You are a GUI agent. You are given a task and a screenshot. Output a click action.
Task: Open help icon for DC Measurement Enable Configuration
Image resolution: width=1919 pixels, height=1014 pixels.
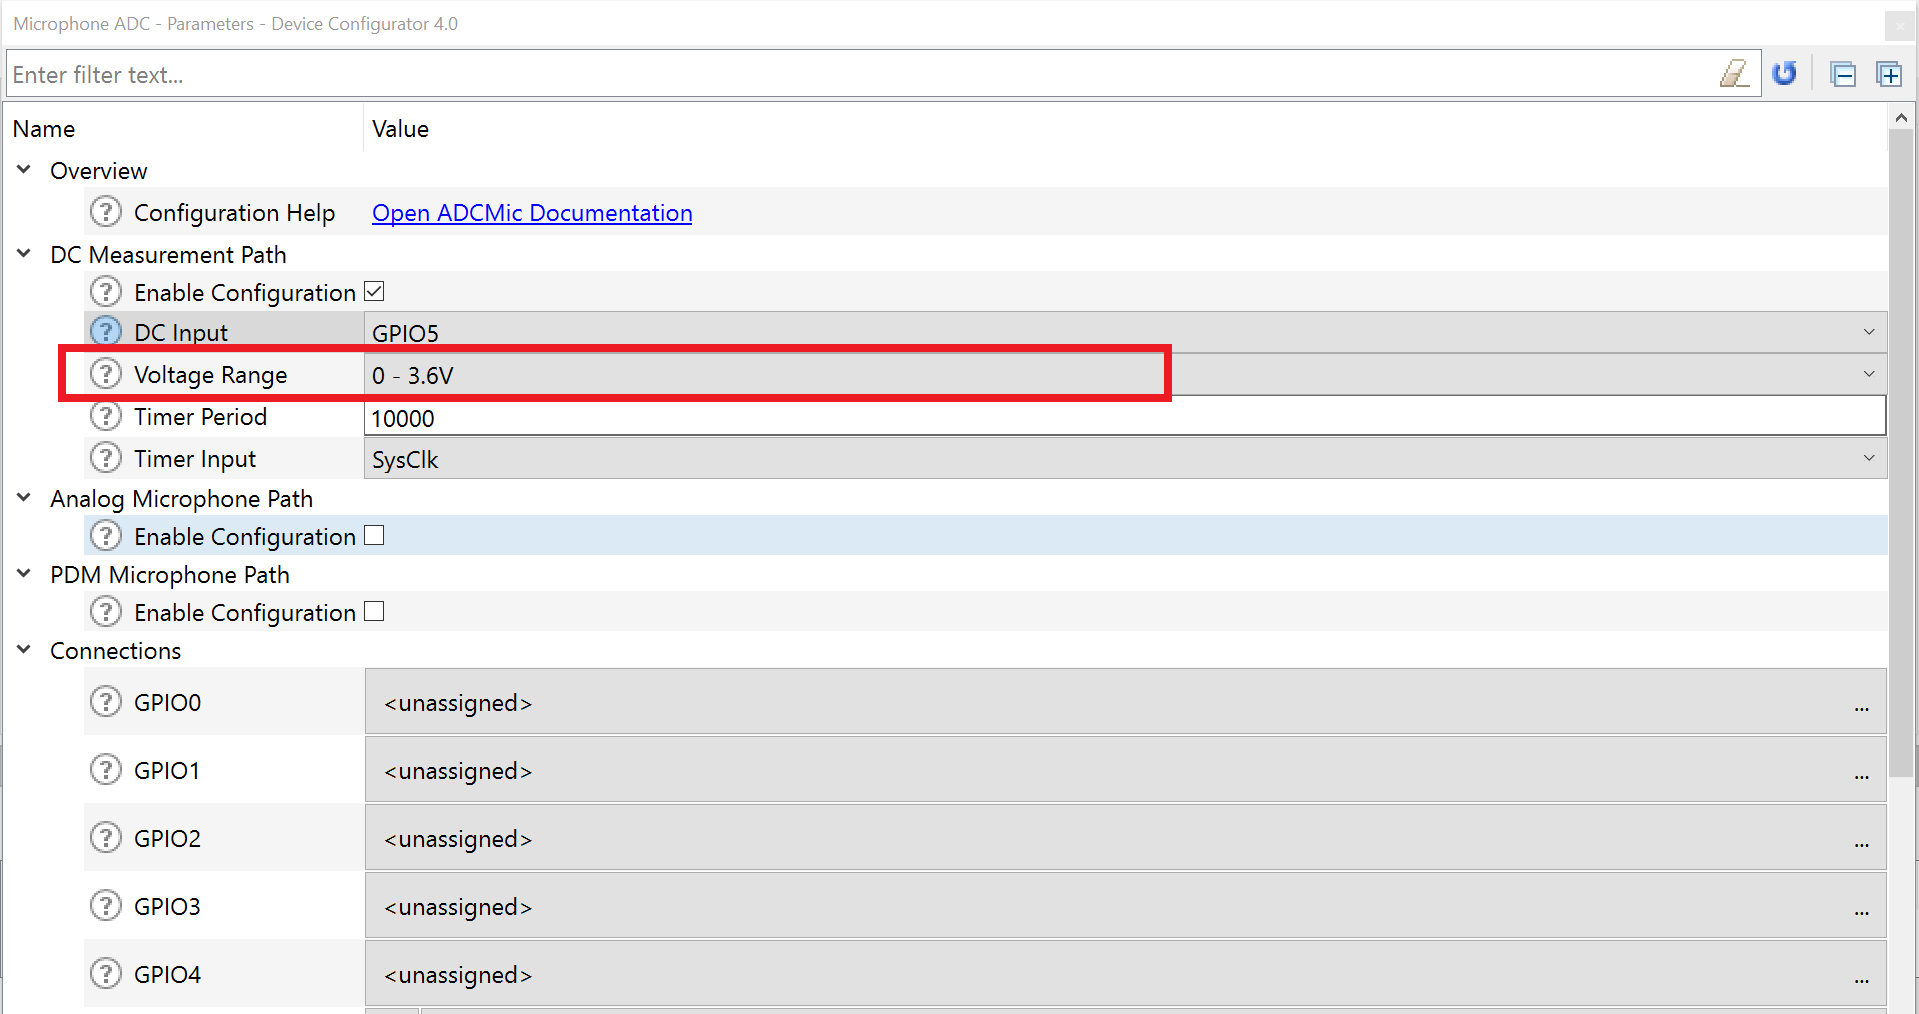[x=106, y=292]
